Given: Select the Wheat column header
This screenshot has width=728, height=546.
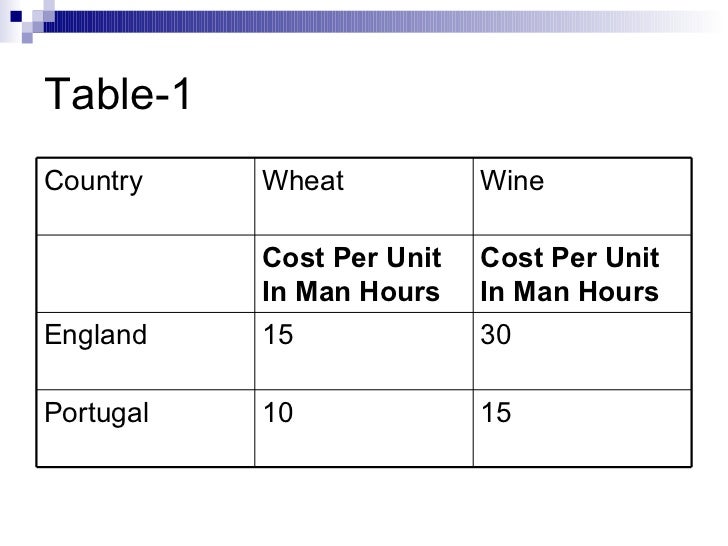Looking at the screenshot, I should point(364,196).
